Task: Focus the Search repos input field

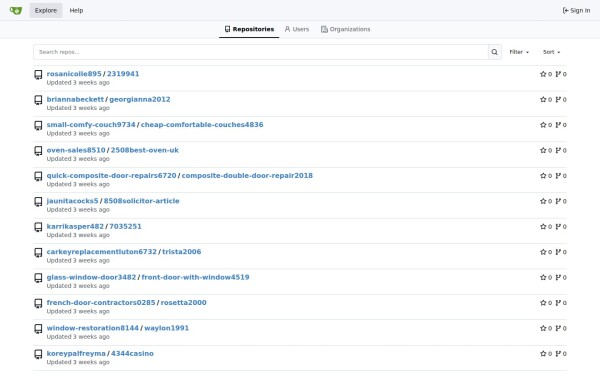Action: (x=261, y=52)
